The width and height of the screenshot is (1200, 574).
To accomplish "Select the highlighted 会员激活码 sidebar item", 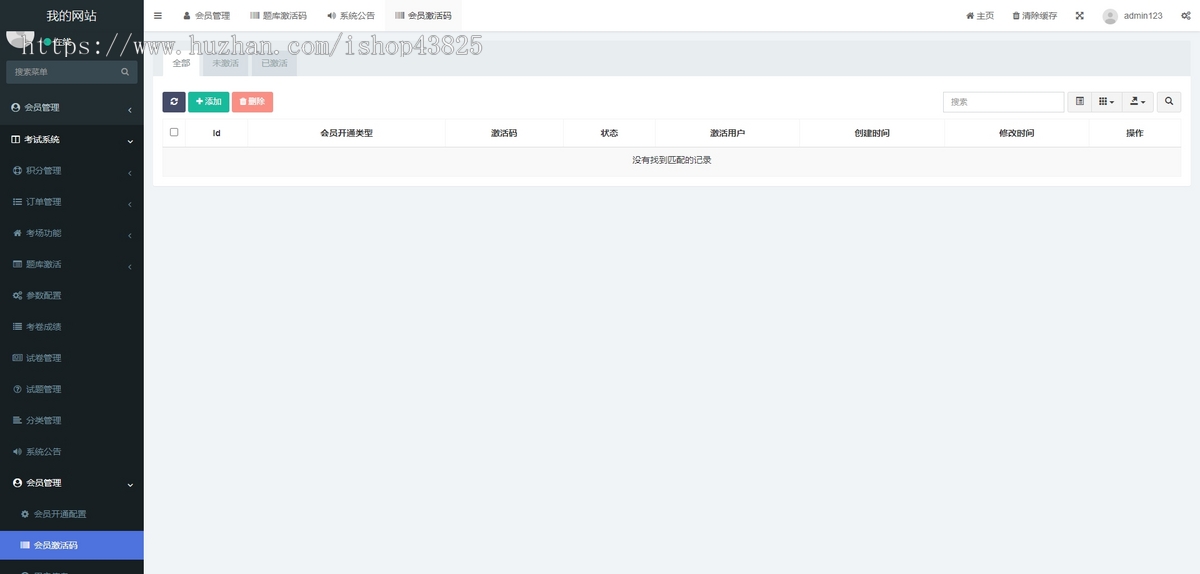I will 72,545.
